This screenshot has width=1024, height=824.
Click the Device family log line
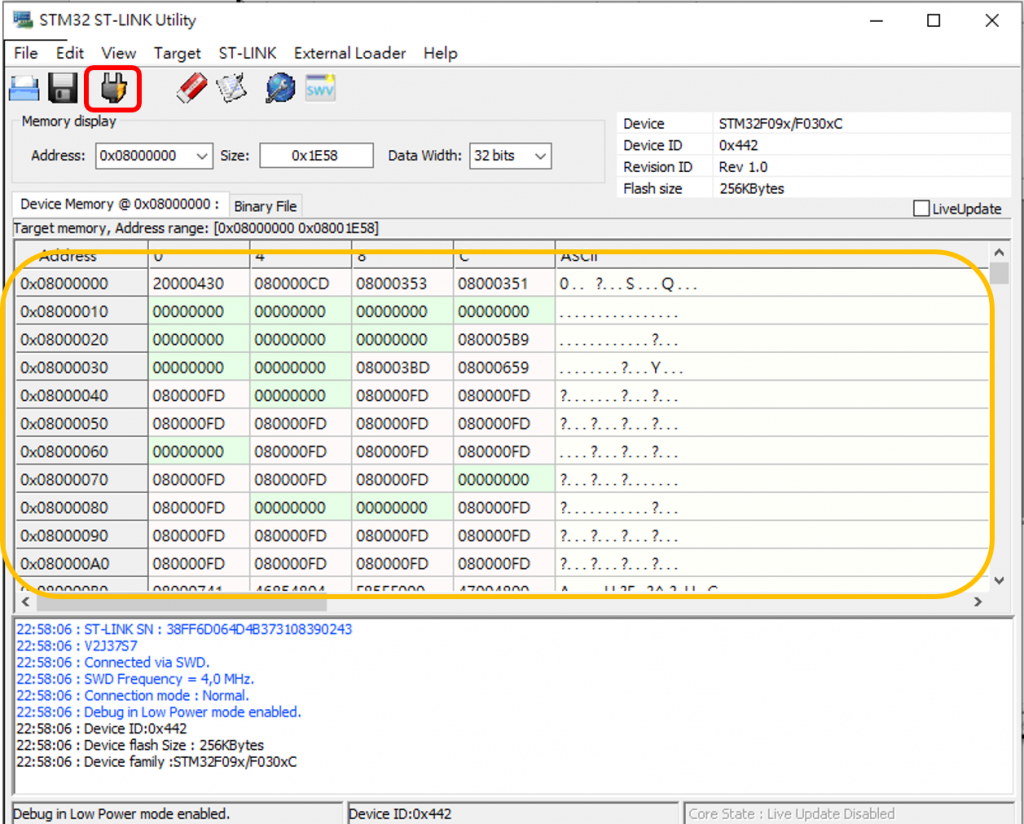[x=157, y=762]
